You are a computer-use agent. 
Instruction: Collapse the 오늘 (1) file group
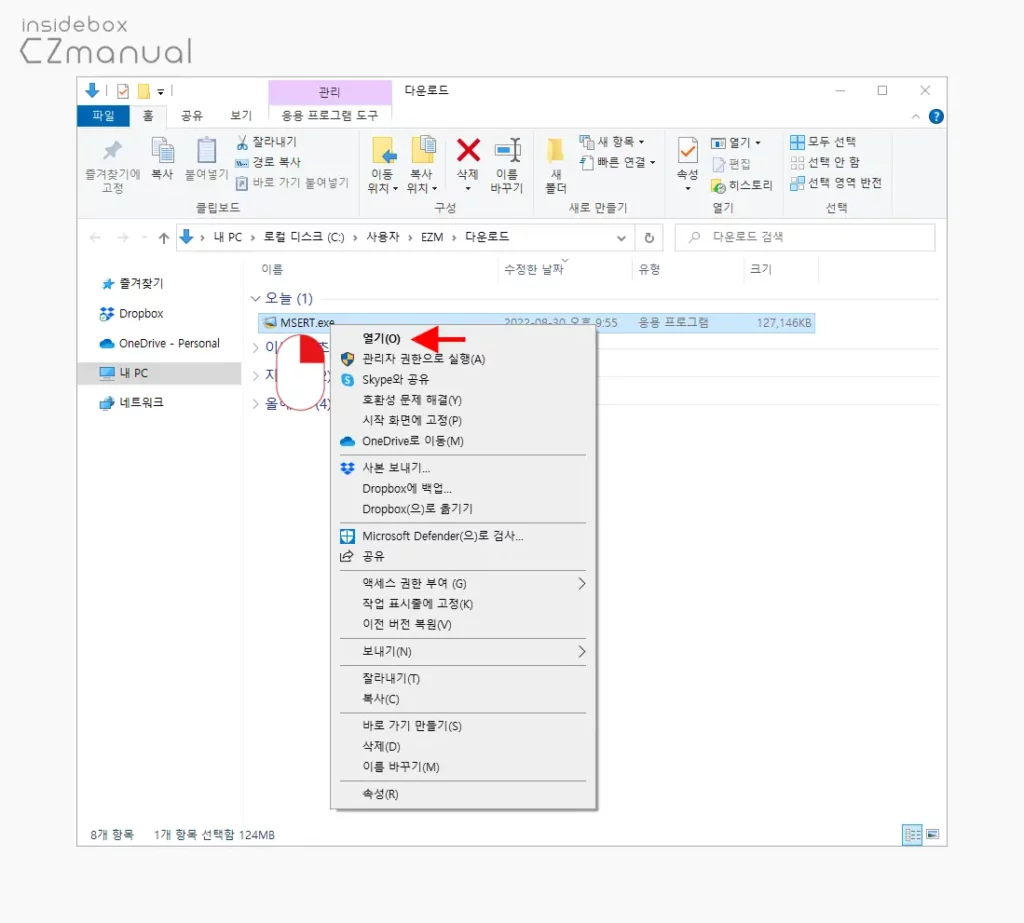click(257, 298)
